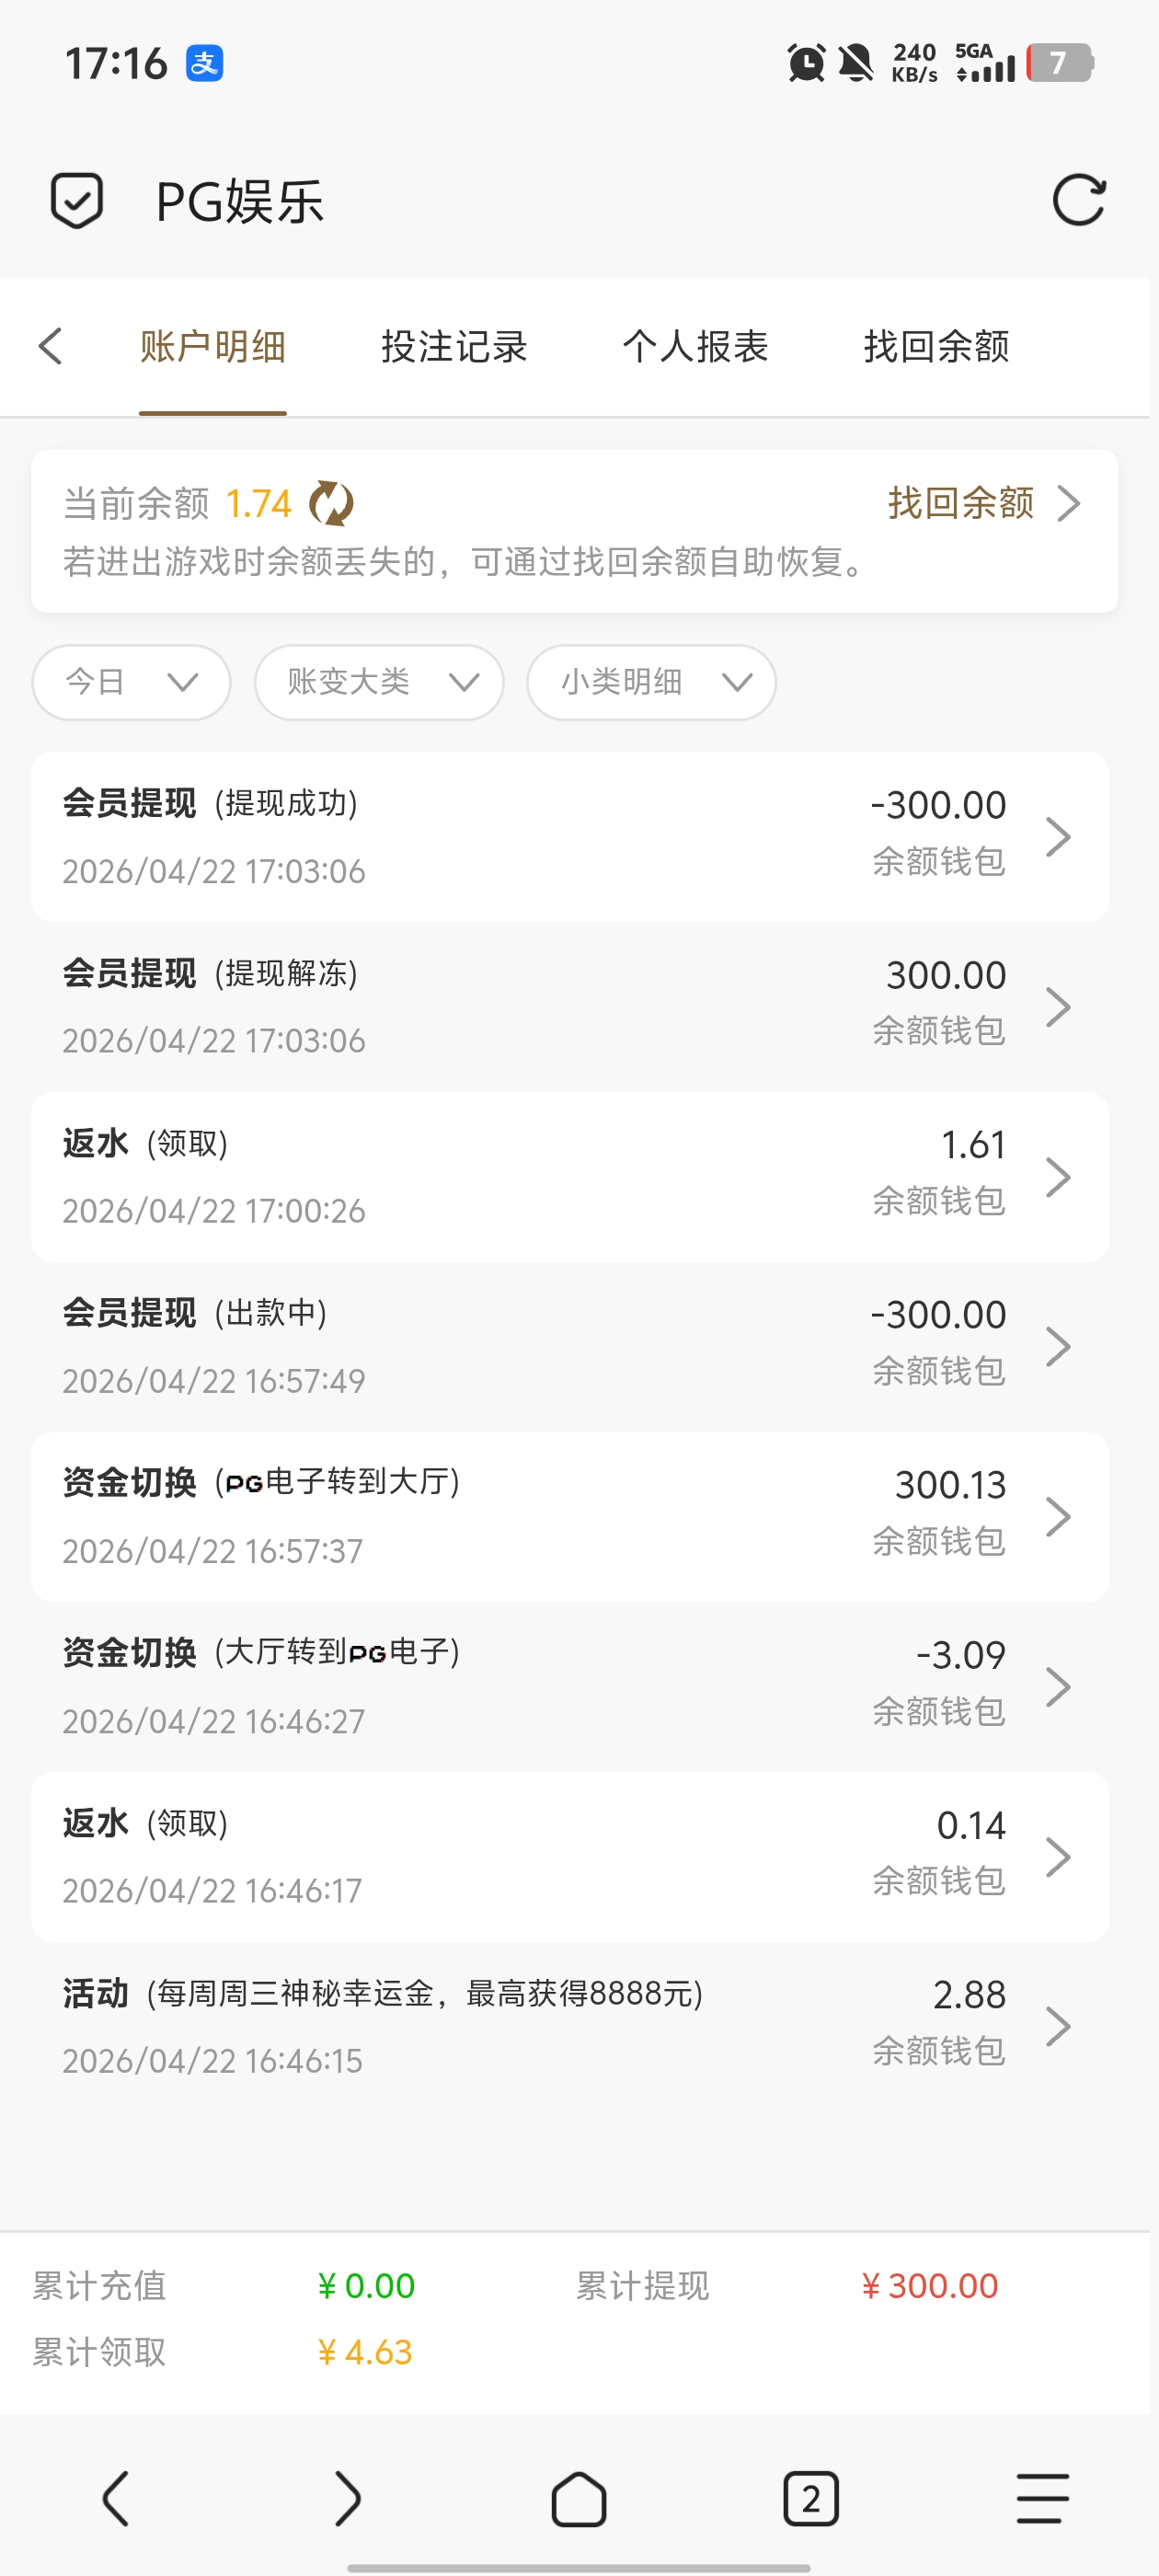View details of the 返水 1.61 entry
The width and height of the screenshot is (1159, 2576).
pos(570,1177)
